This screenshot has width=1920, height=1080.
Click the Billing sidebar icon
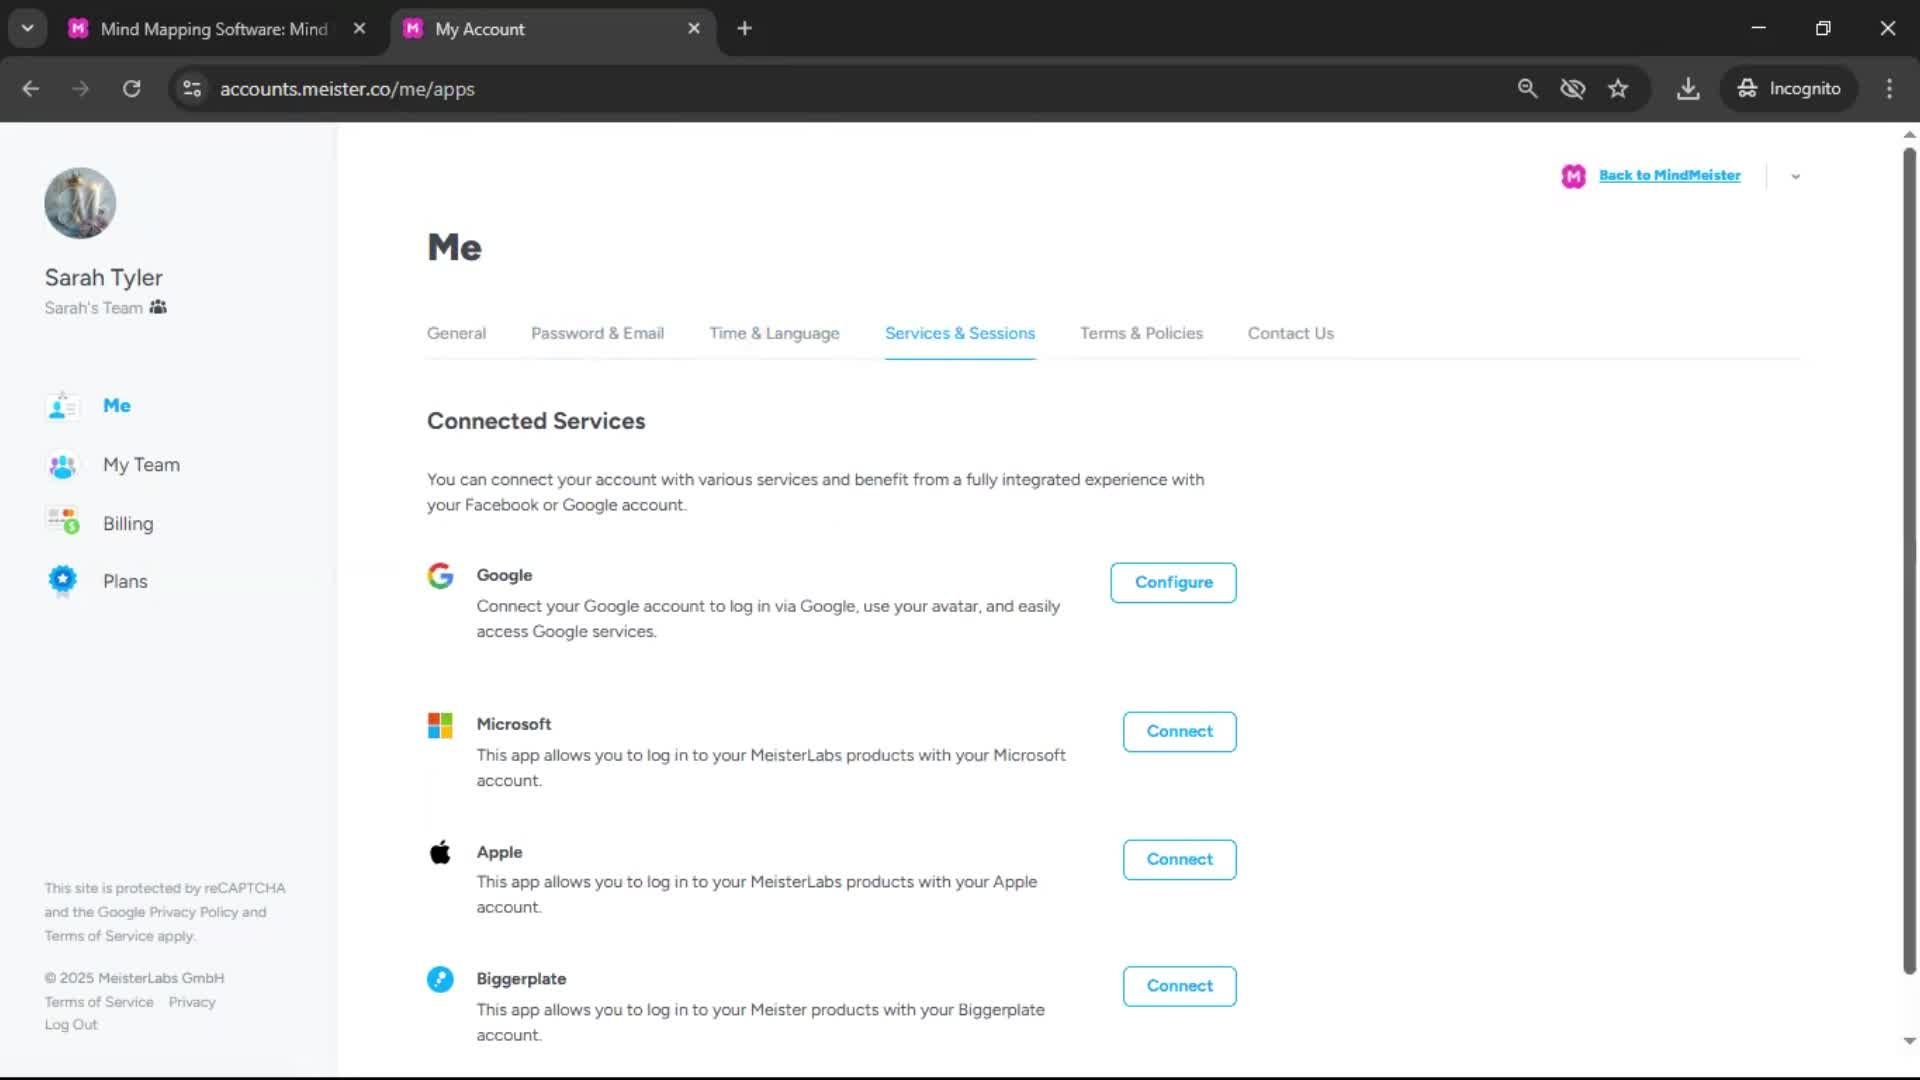tap(62, 523)
